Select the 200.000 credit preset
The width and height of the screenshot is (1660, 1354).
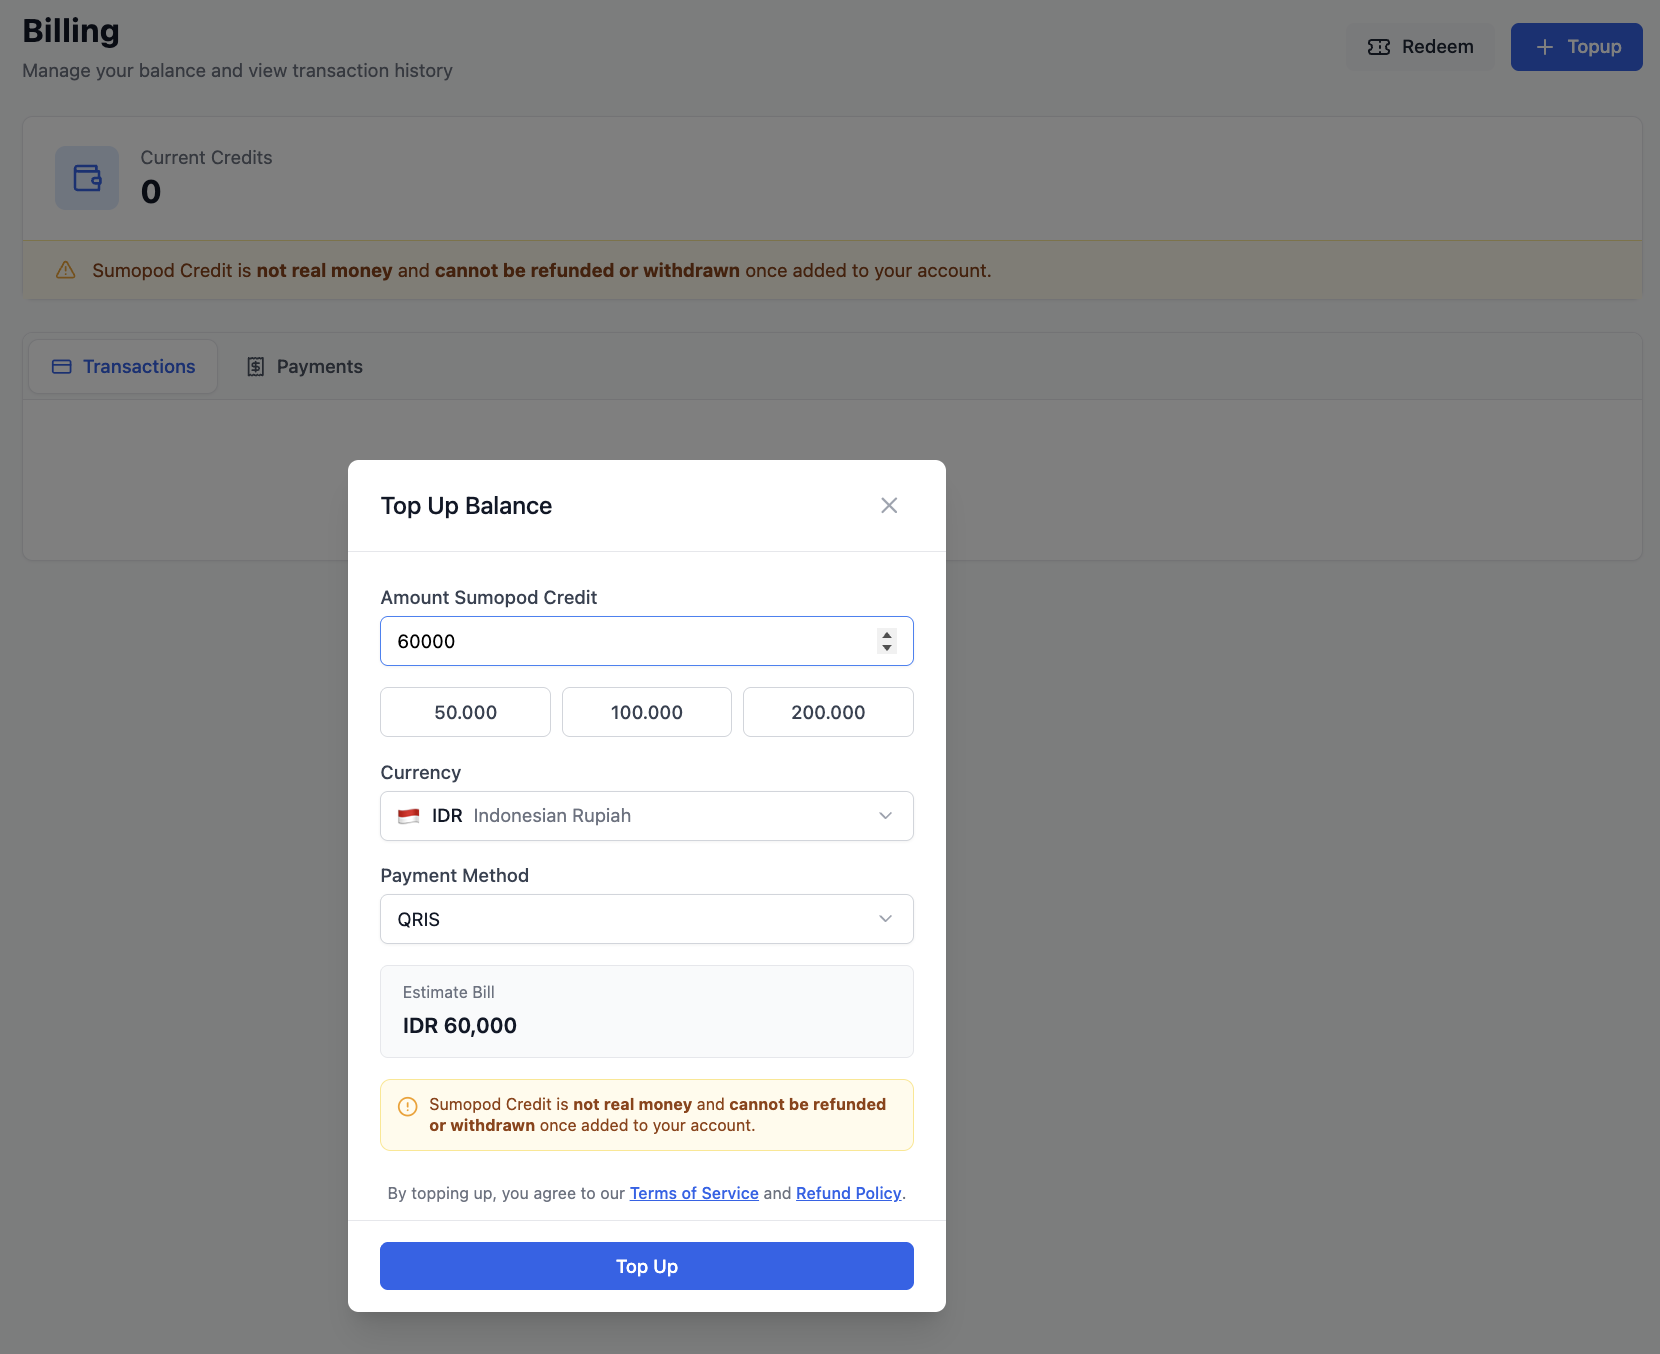pyautogui.click(x=827, y=712)
